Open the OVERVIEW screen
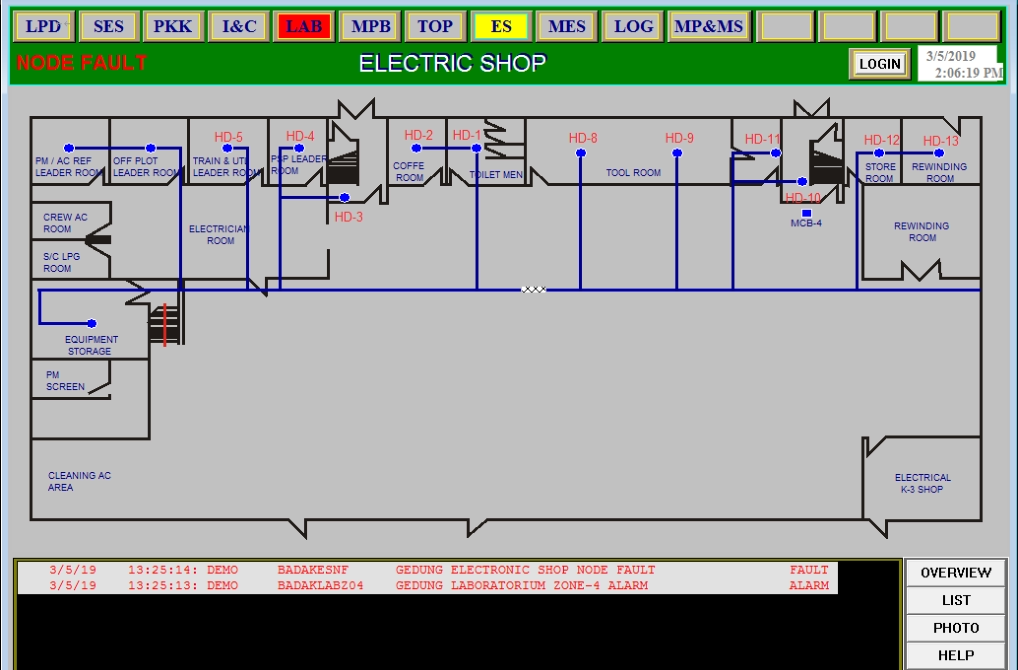 (x=955, y=573)
